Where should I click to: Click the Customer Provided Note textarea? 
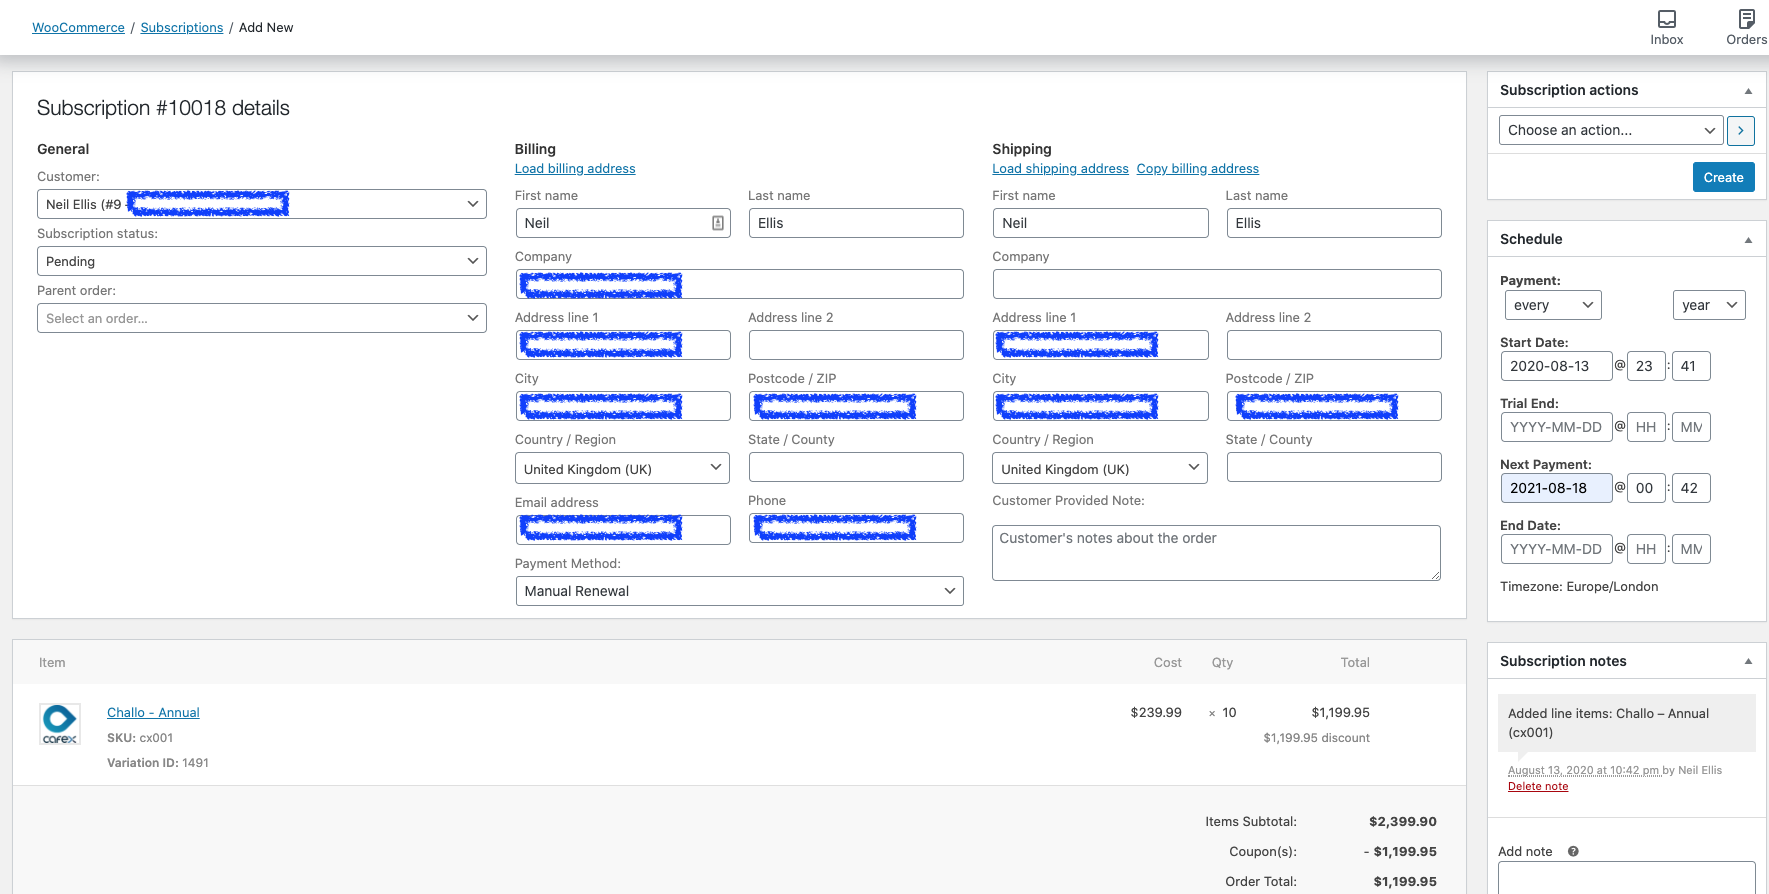point(1216,553)
